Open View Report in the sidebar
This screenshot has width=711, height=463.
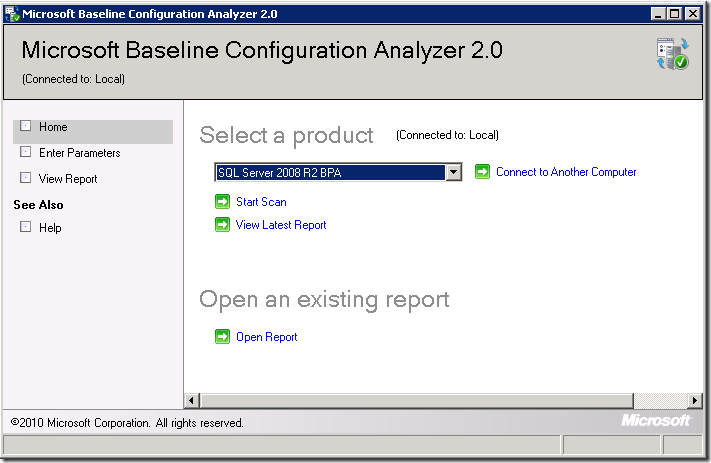(x=68, y=179)
